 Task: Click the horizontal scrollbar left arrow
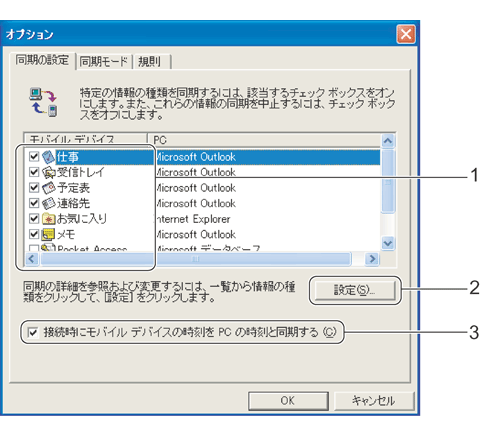[x=32, y=259]
